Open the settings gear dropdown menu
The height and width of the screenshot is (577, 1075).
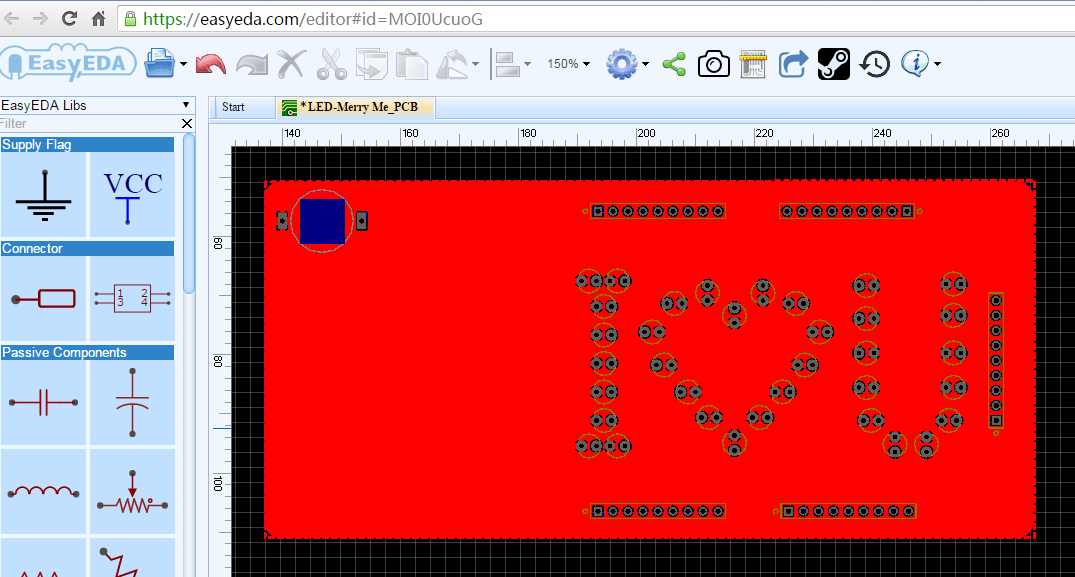pos(628,65)
